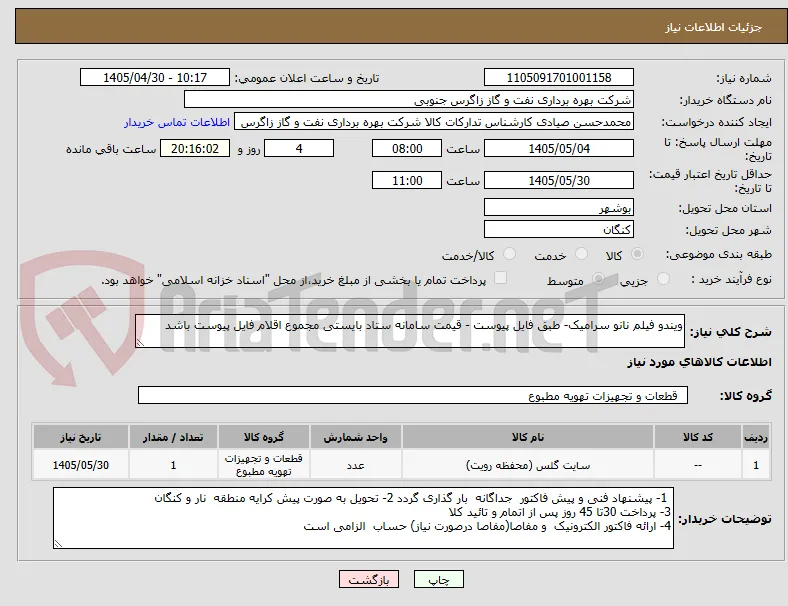This screenshot has width=788, height=606.
Task: Click the price validity date 1405/05/30 field
Action: point(559,180)
